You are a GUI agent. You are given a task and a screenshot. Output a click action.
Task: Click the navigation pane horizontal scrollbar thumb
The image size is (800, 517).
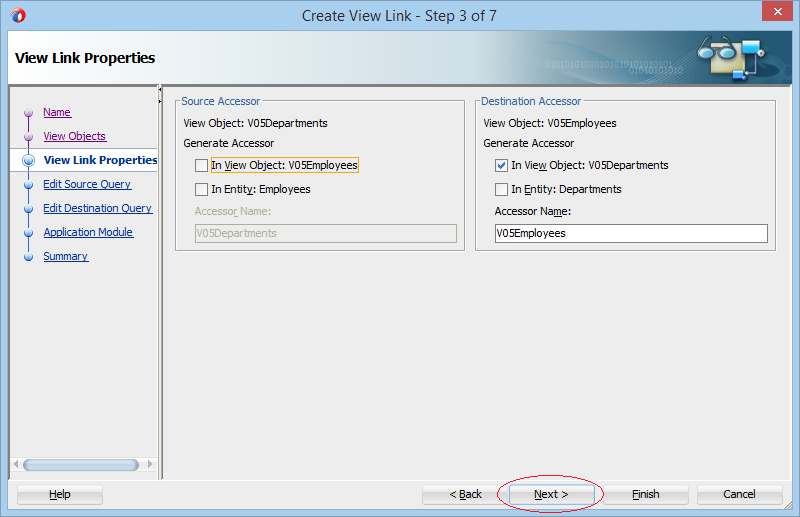(x=81, y=464)
